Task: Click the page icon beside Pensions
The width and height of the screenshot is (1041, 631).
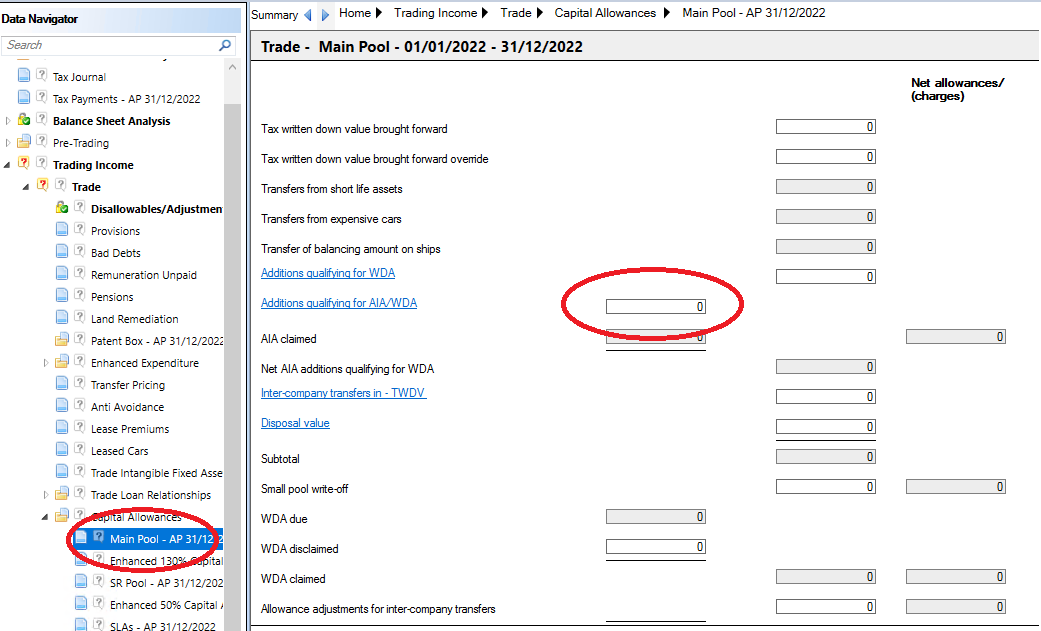Action: coord(62,296)
